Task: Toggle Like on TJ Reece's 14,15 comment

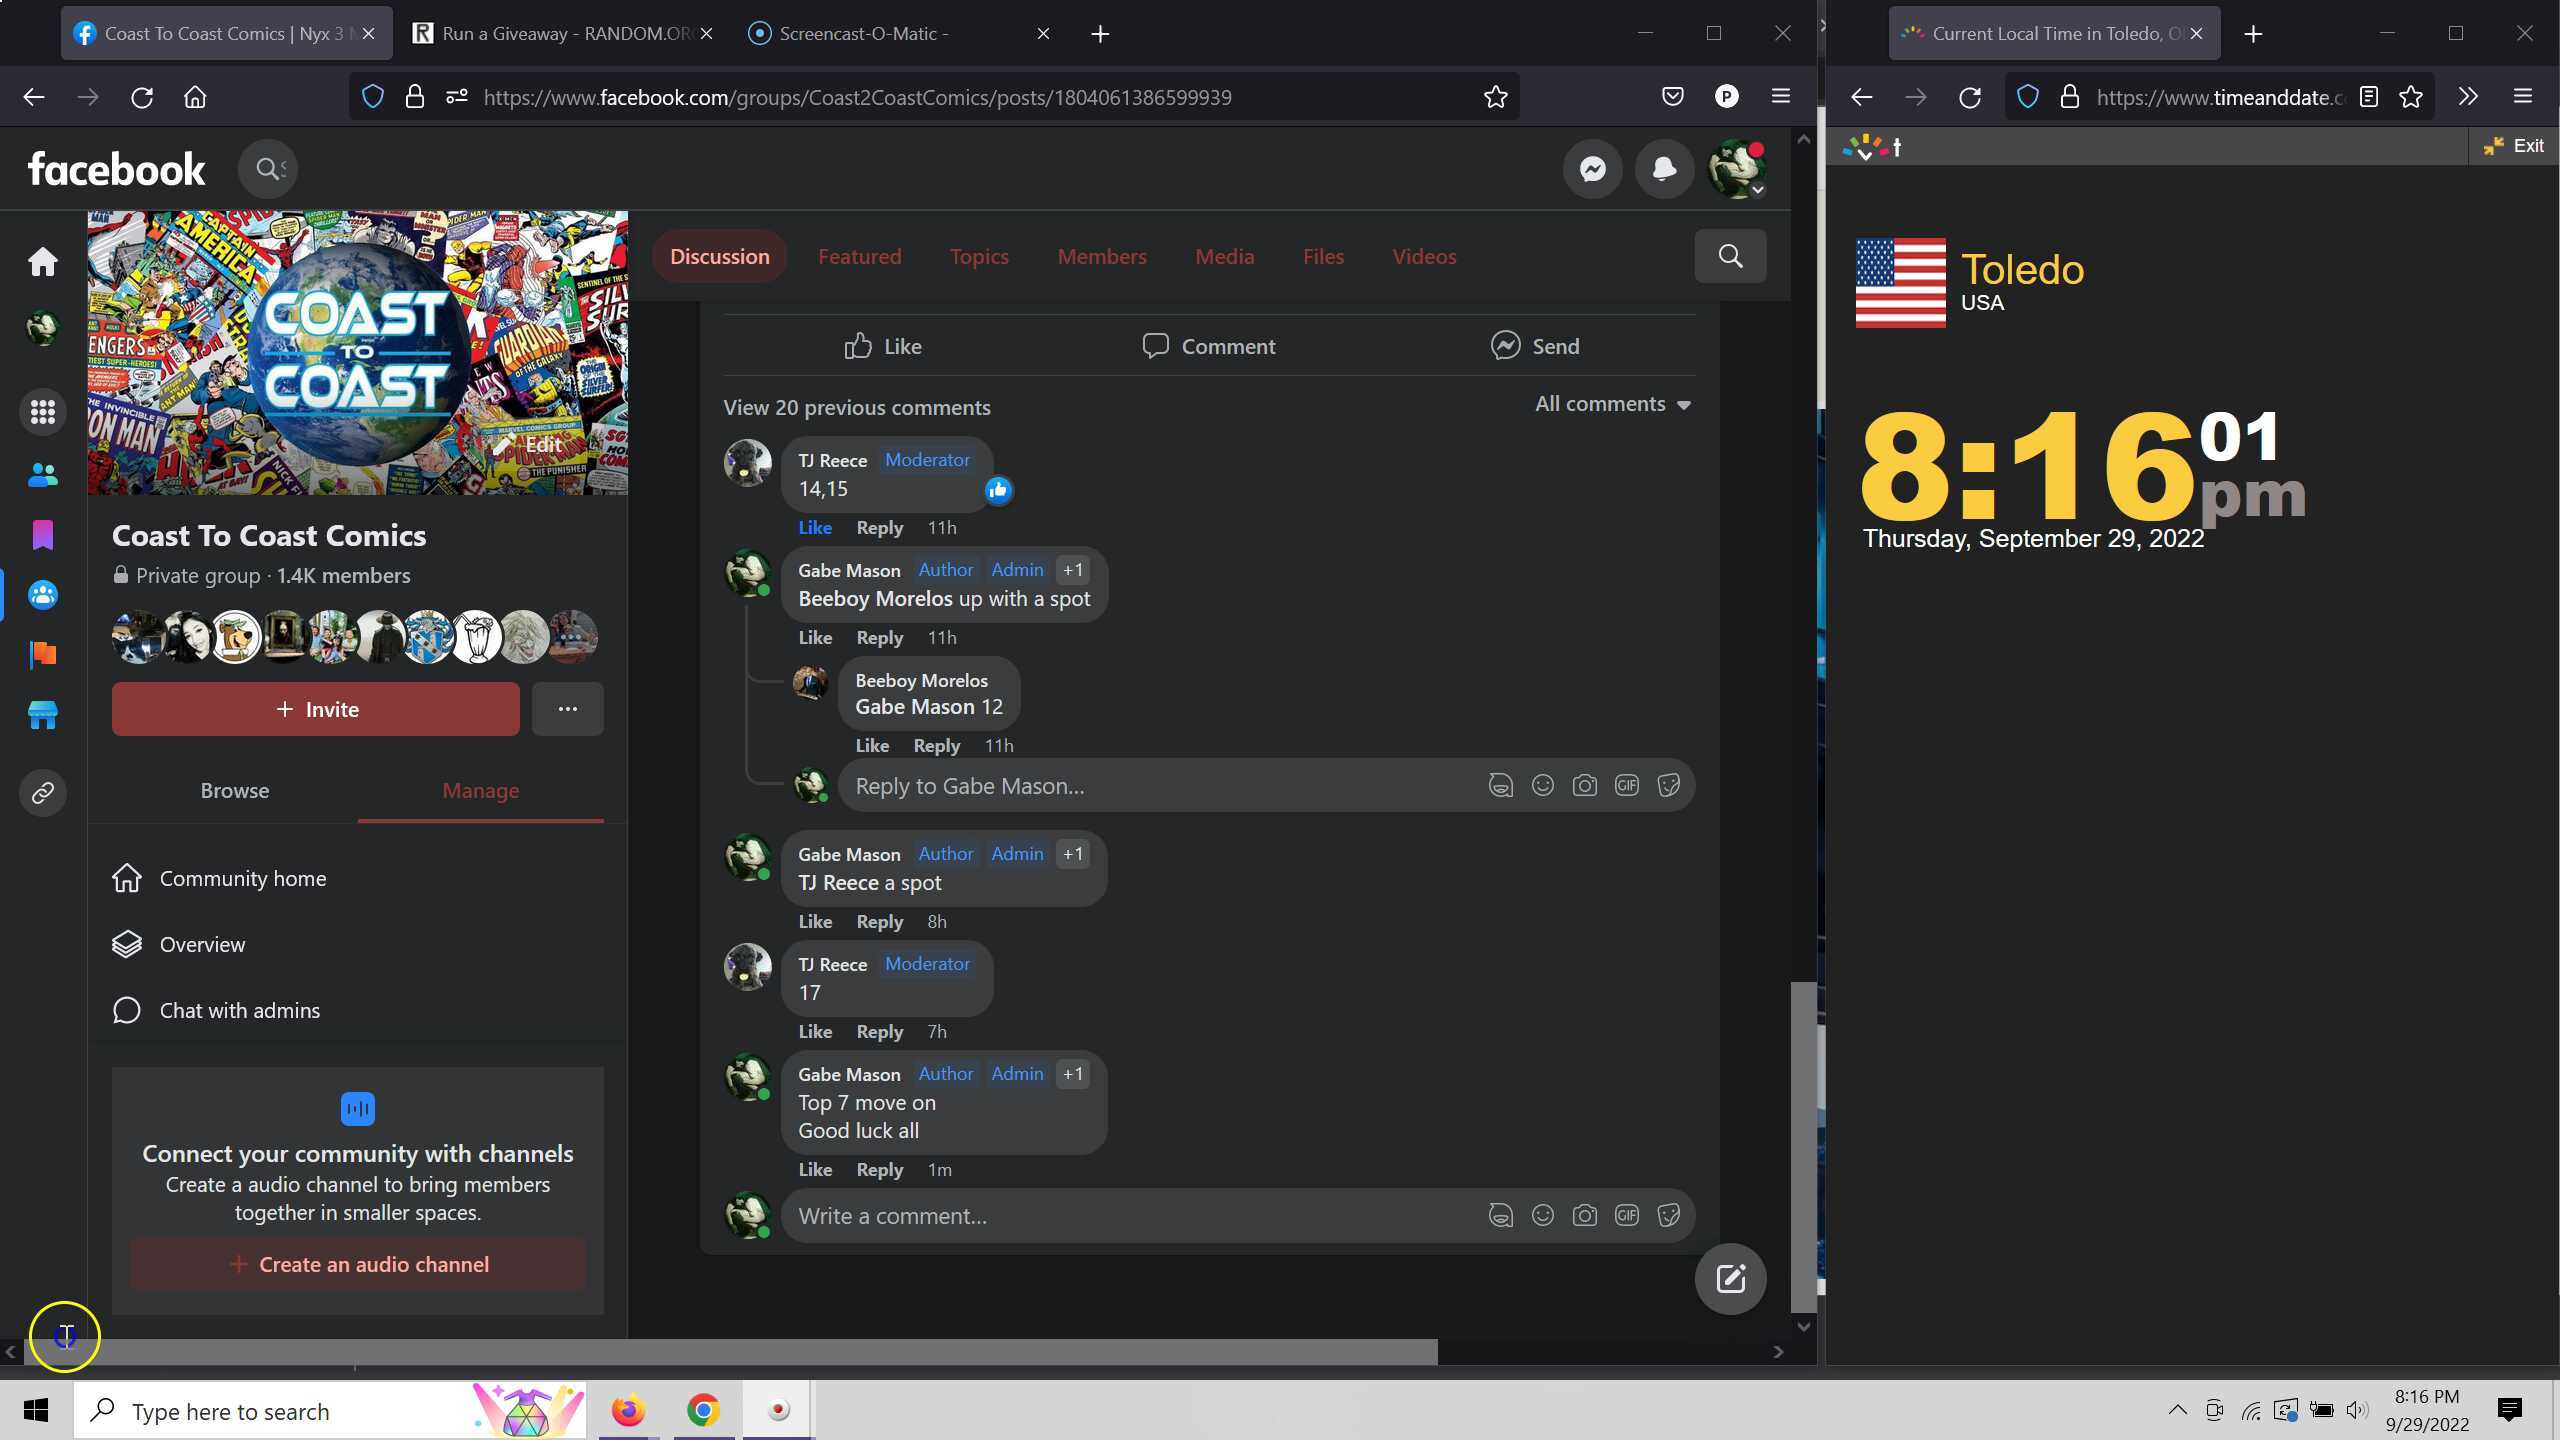Action: 814,528
